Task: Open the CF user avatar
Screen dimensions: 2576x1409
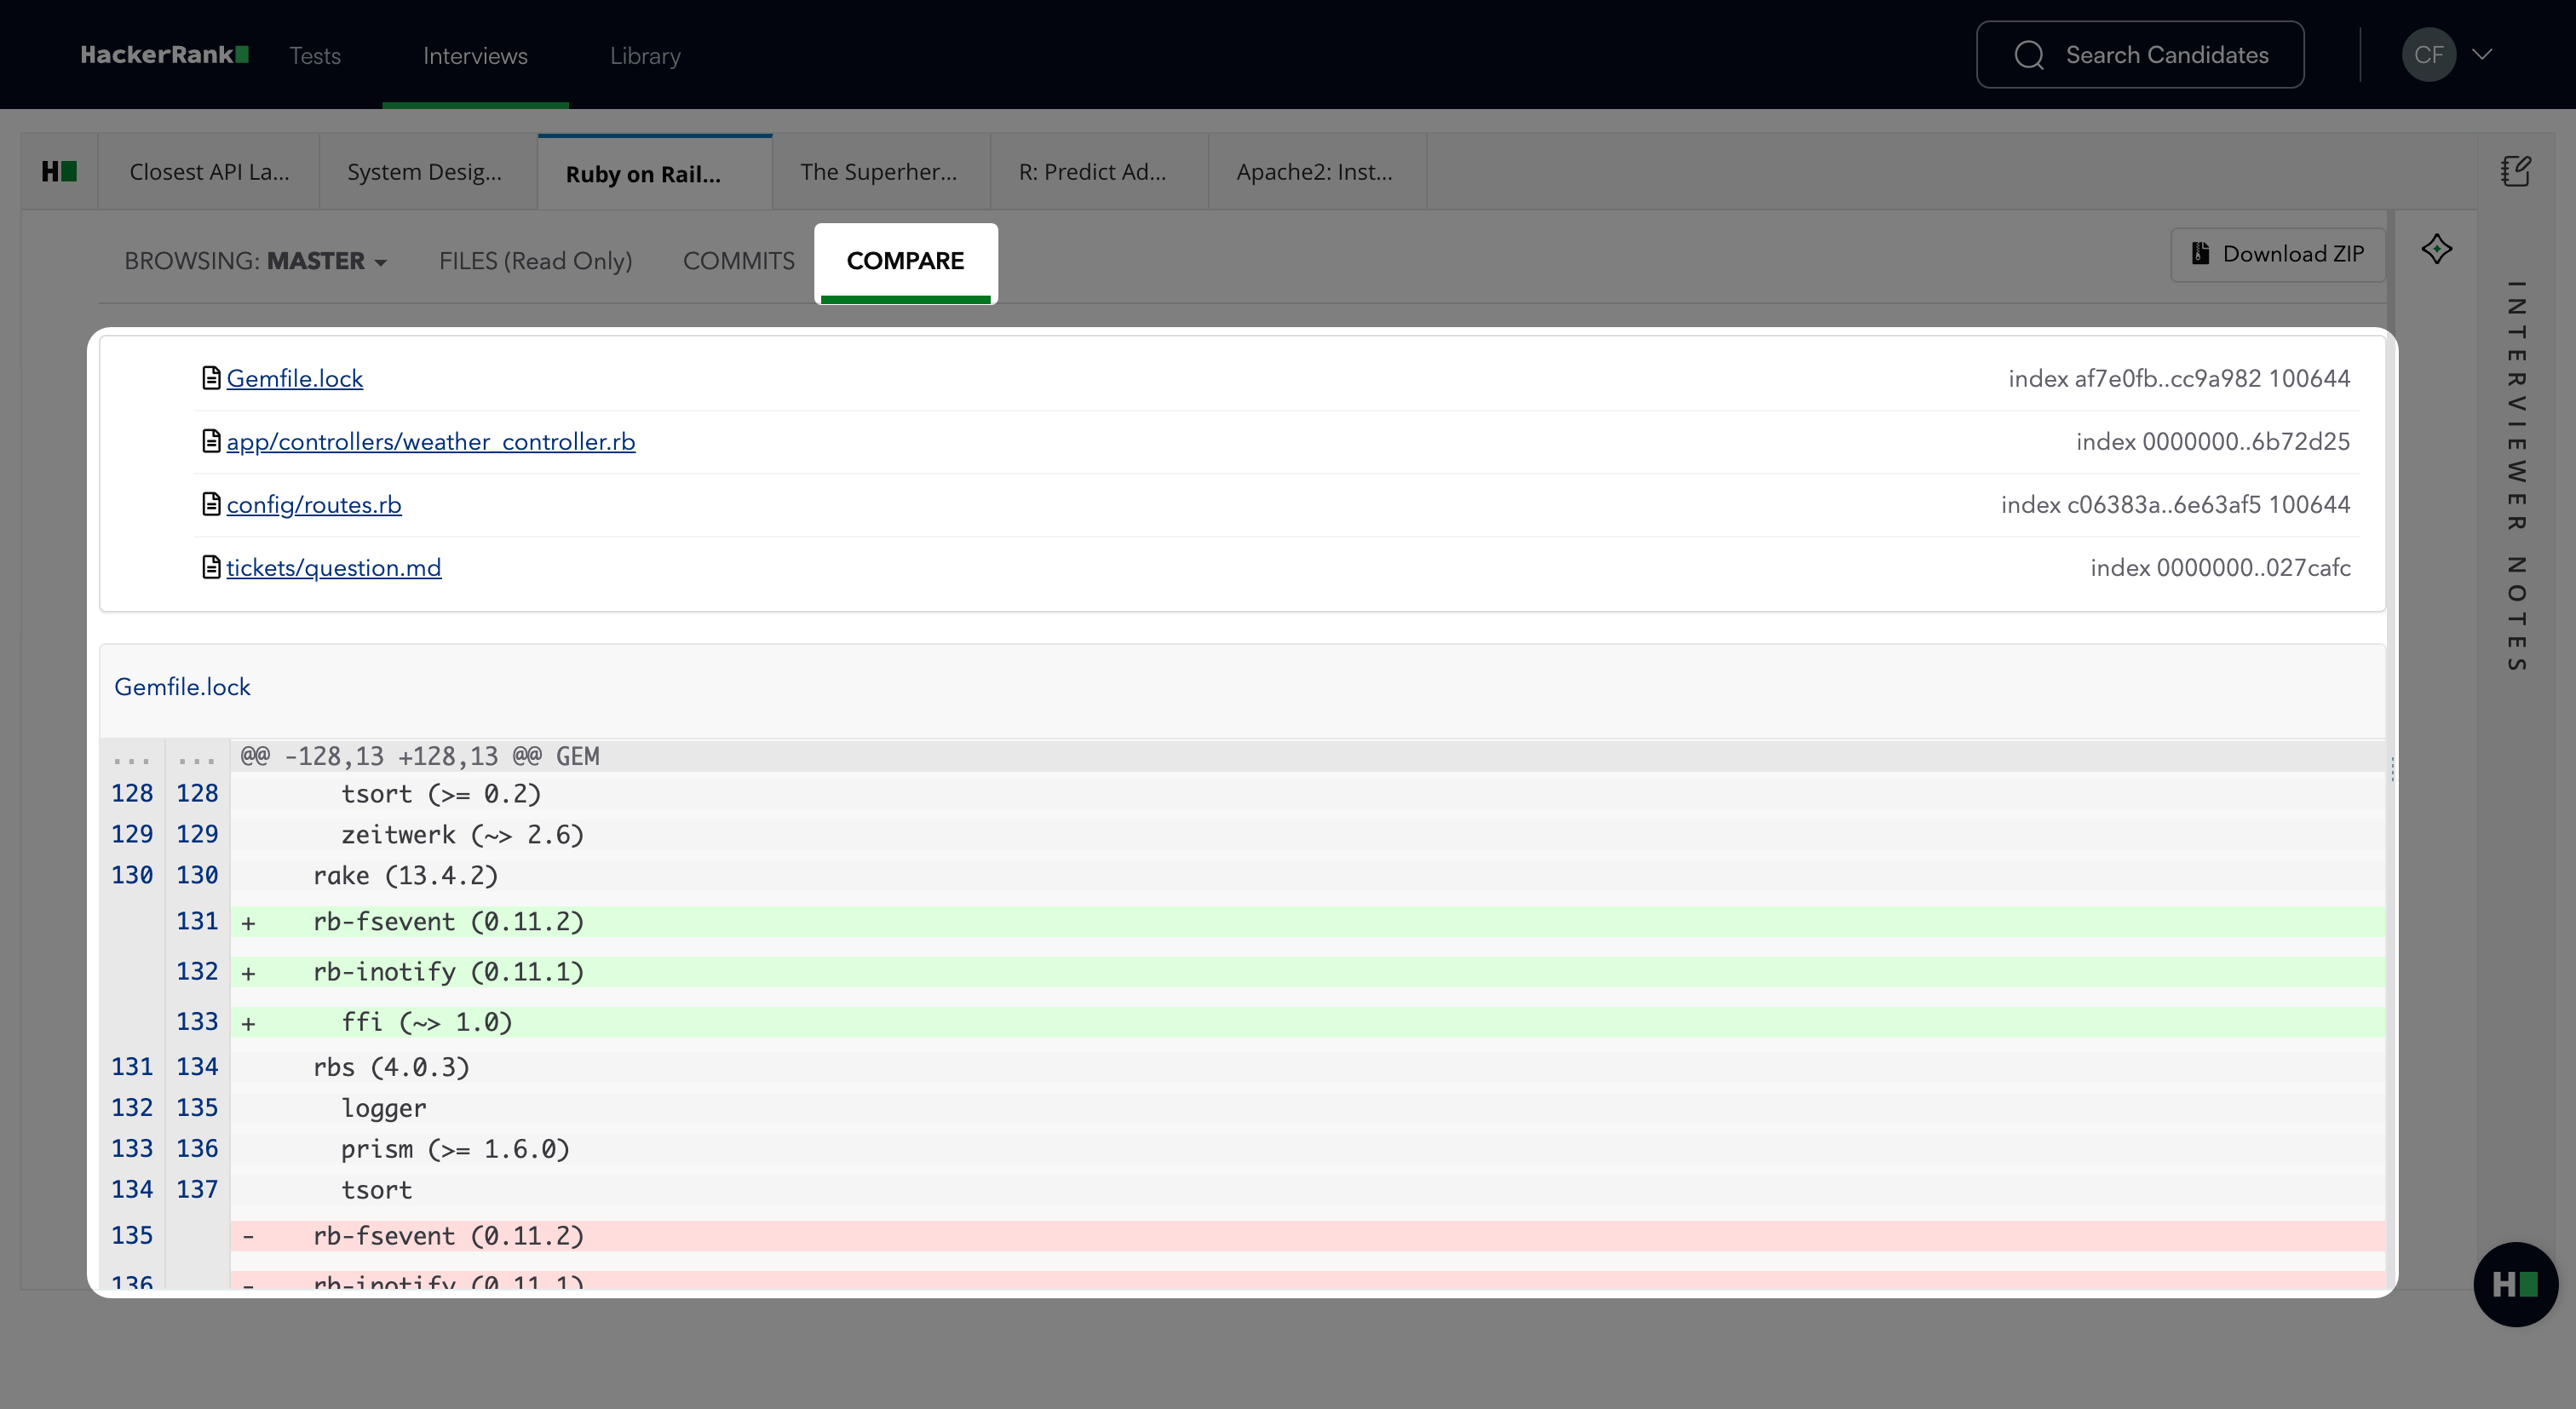Action: tap(2428, 55)
